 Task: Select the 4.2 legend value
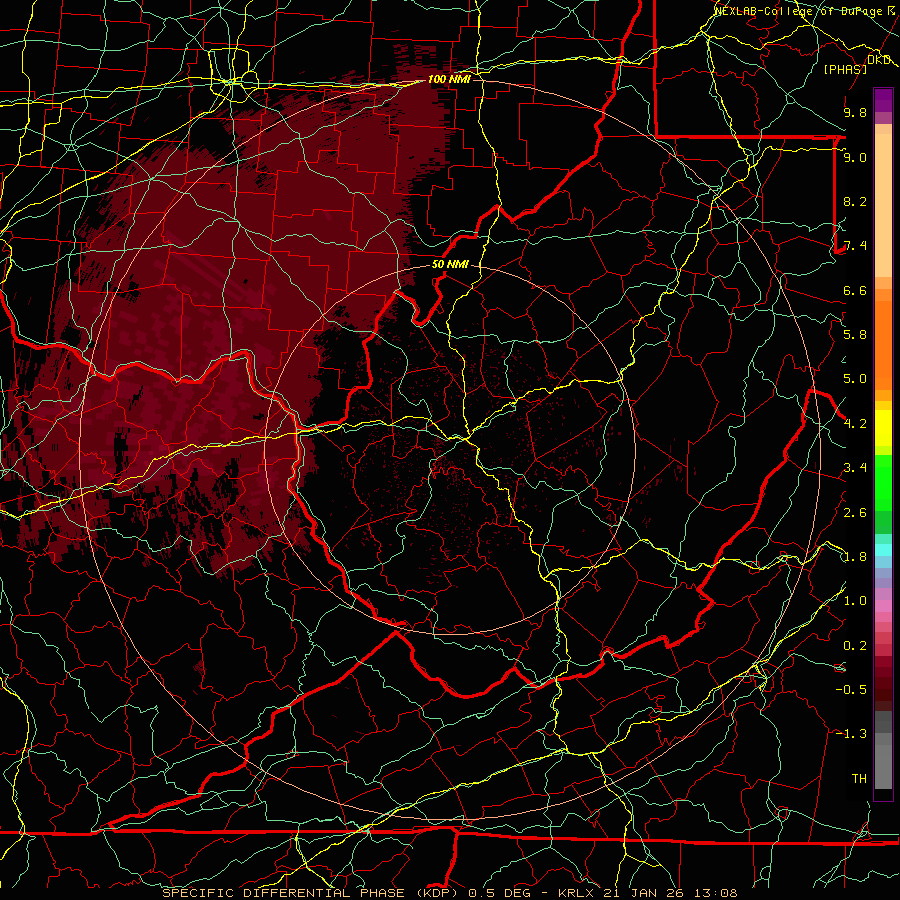coord(855,424)
